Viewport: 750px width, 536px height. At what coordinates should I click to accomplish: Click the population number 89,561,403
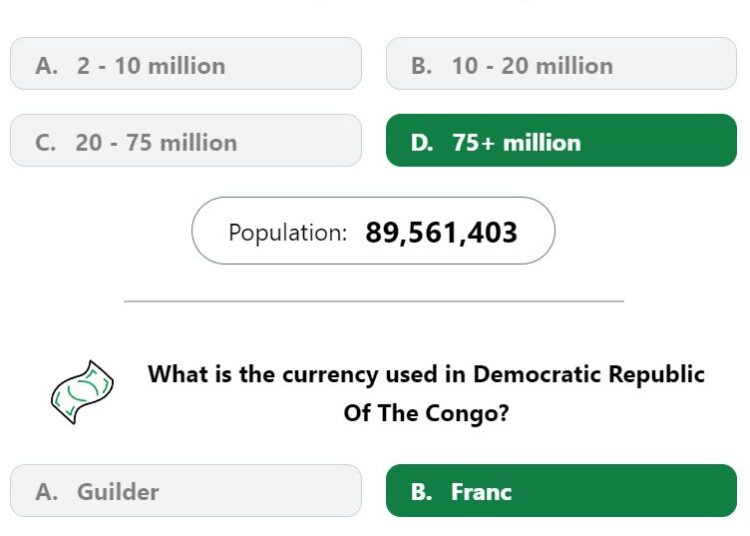[441, 233]
